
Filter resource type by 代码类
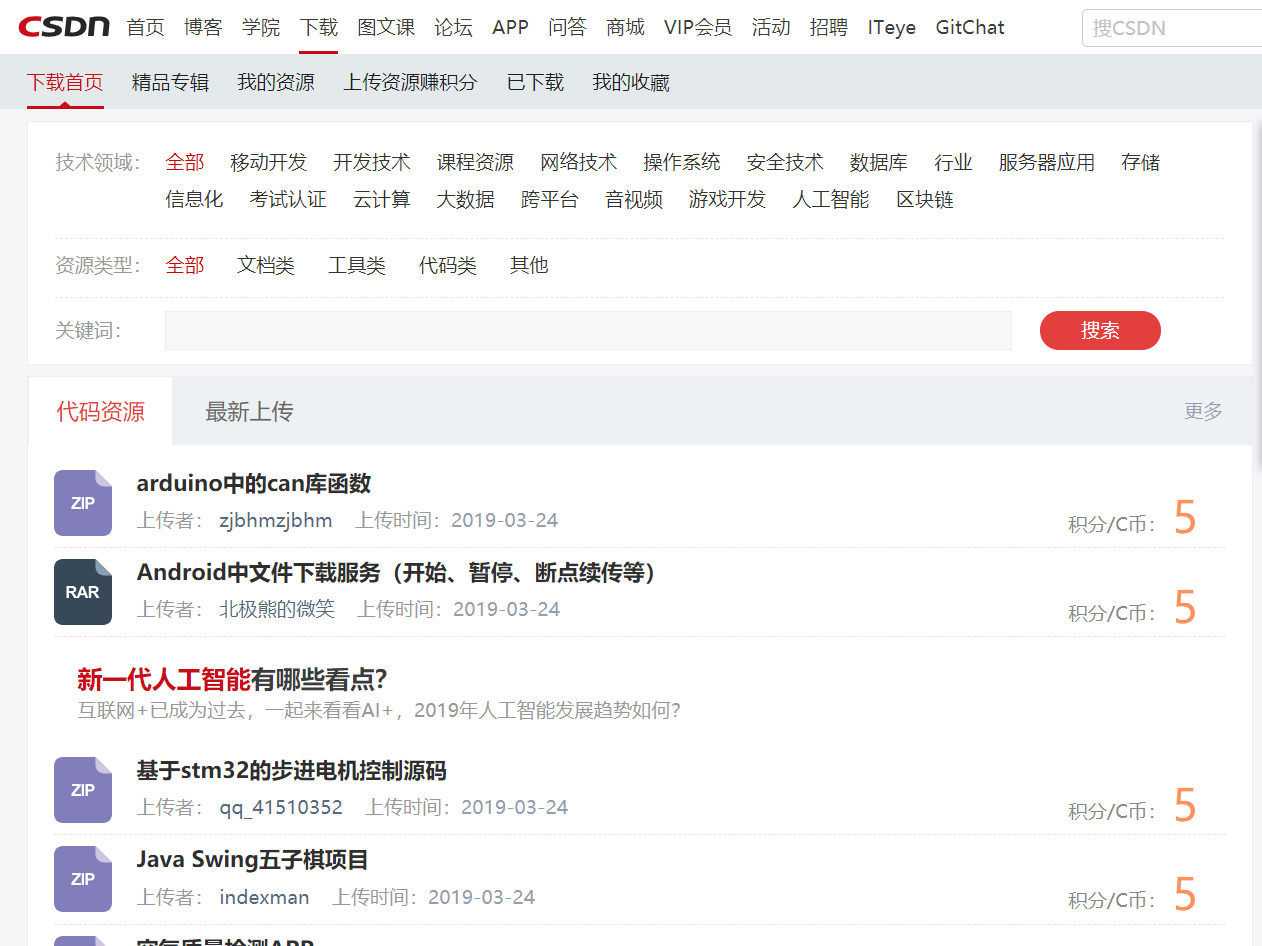click(x=447, y=265)
